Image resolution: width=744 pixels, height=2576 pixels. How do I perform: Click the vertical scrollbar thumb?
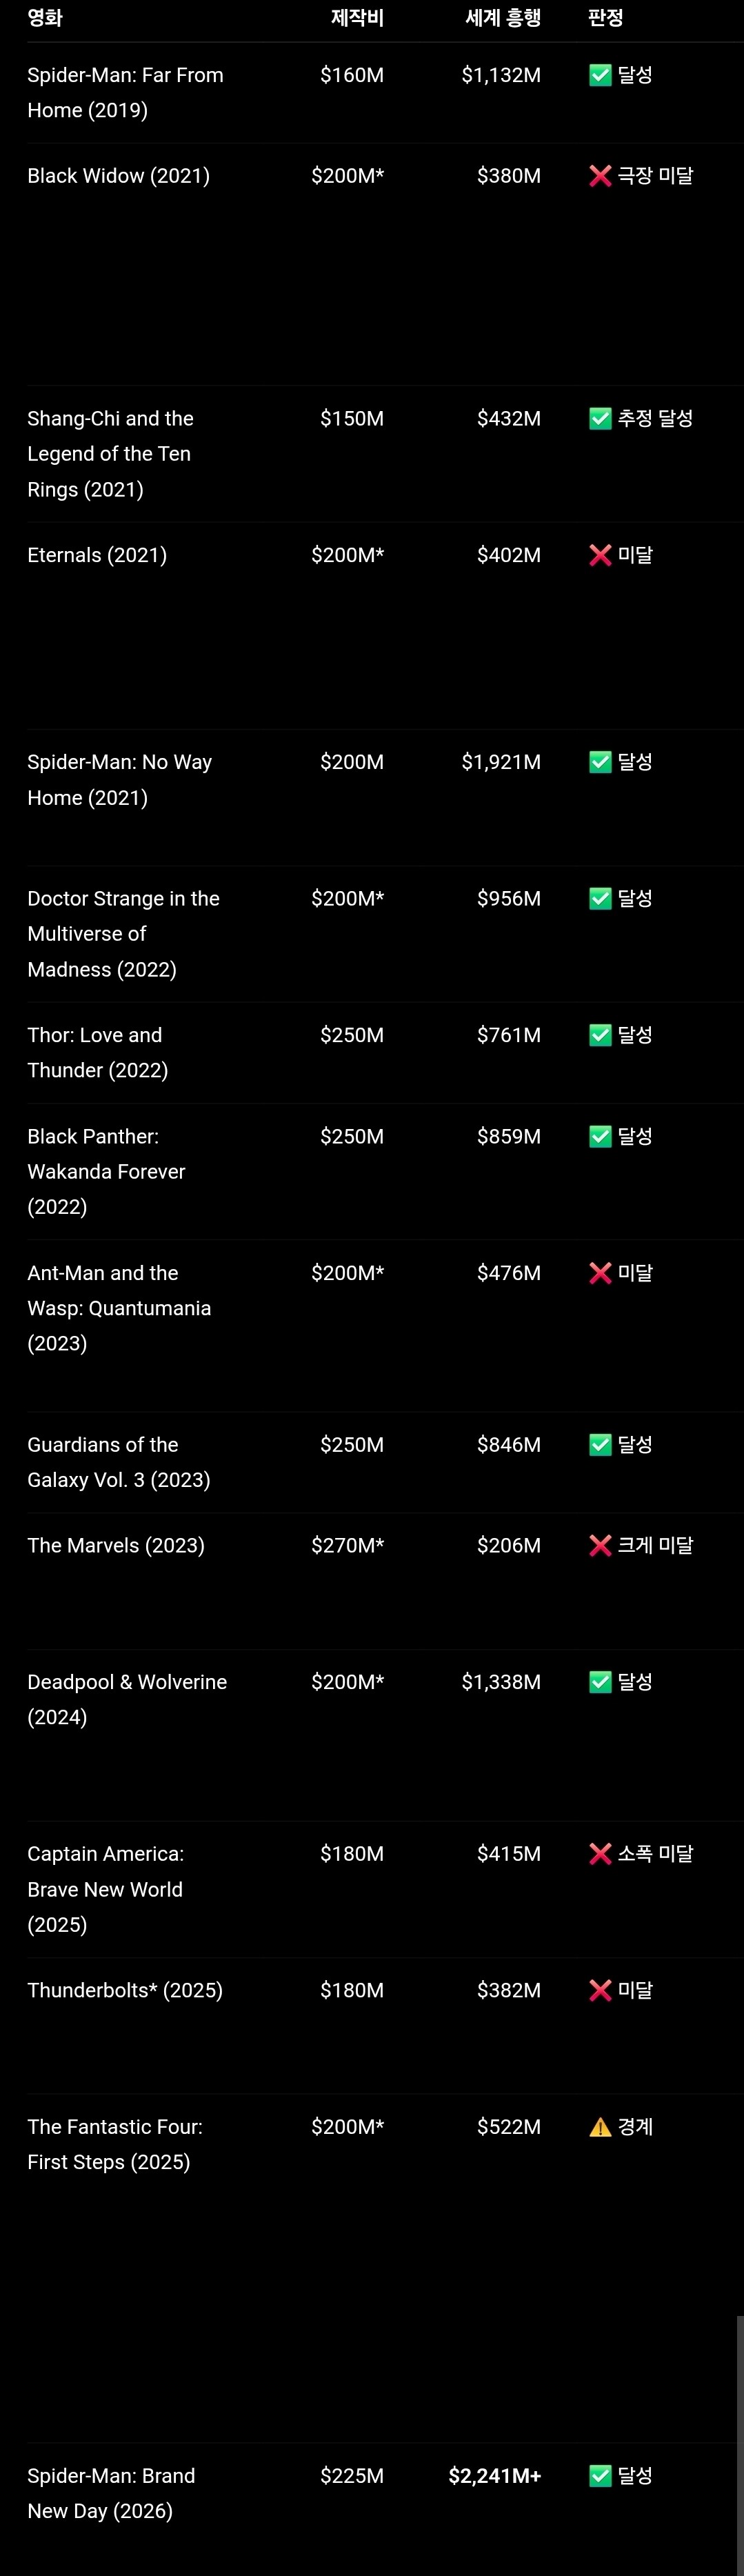740,2445
